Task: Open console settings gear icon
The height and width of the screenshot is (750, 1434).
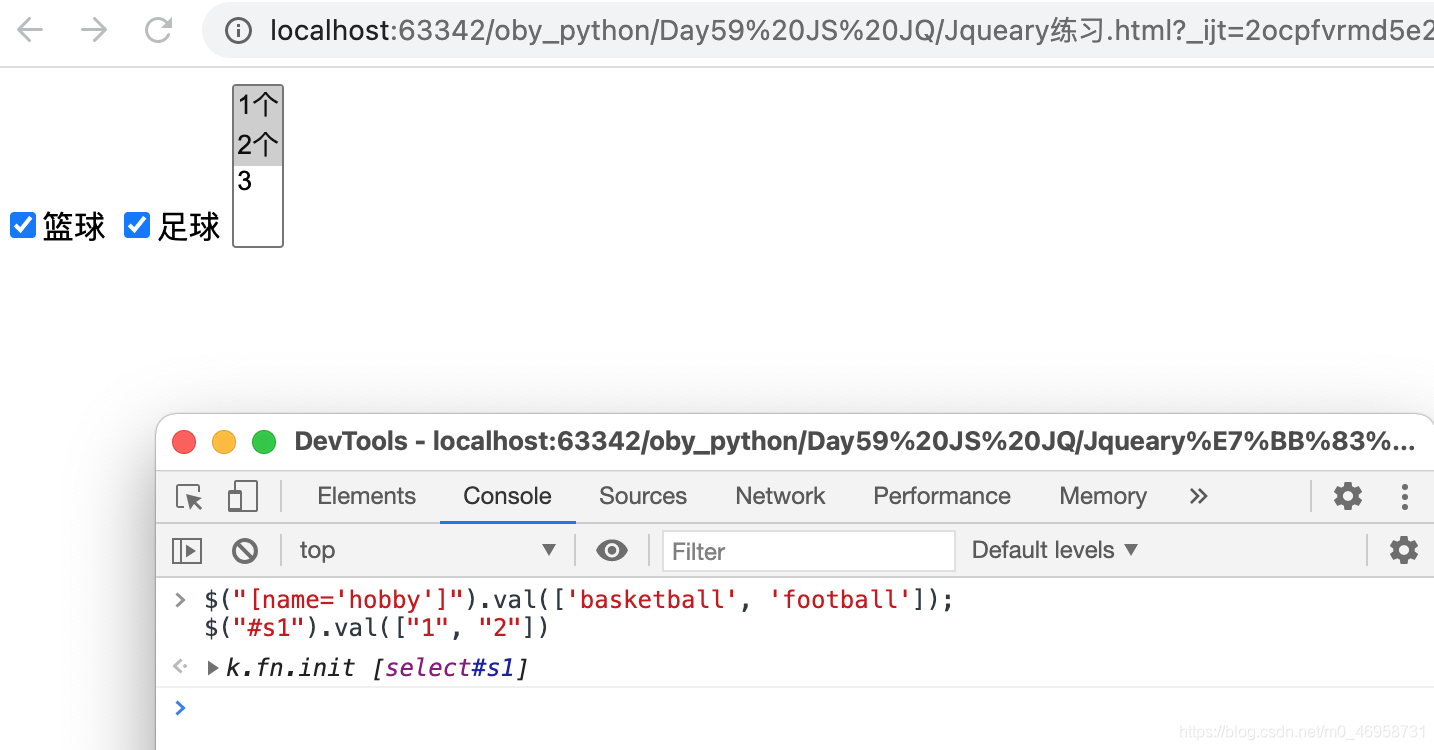Action: (x=1404, y=550)
